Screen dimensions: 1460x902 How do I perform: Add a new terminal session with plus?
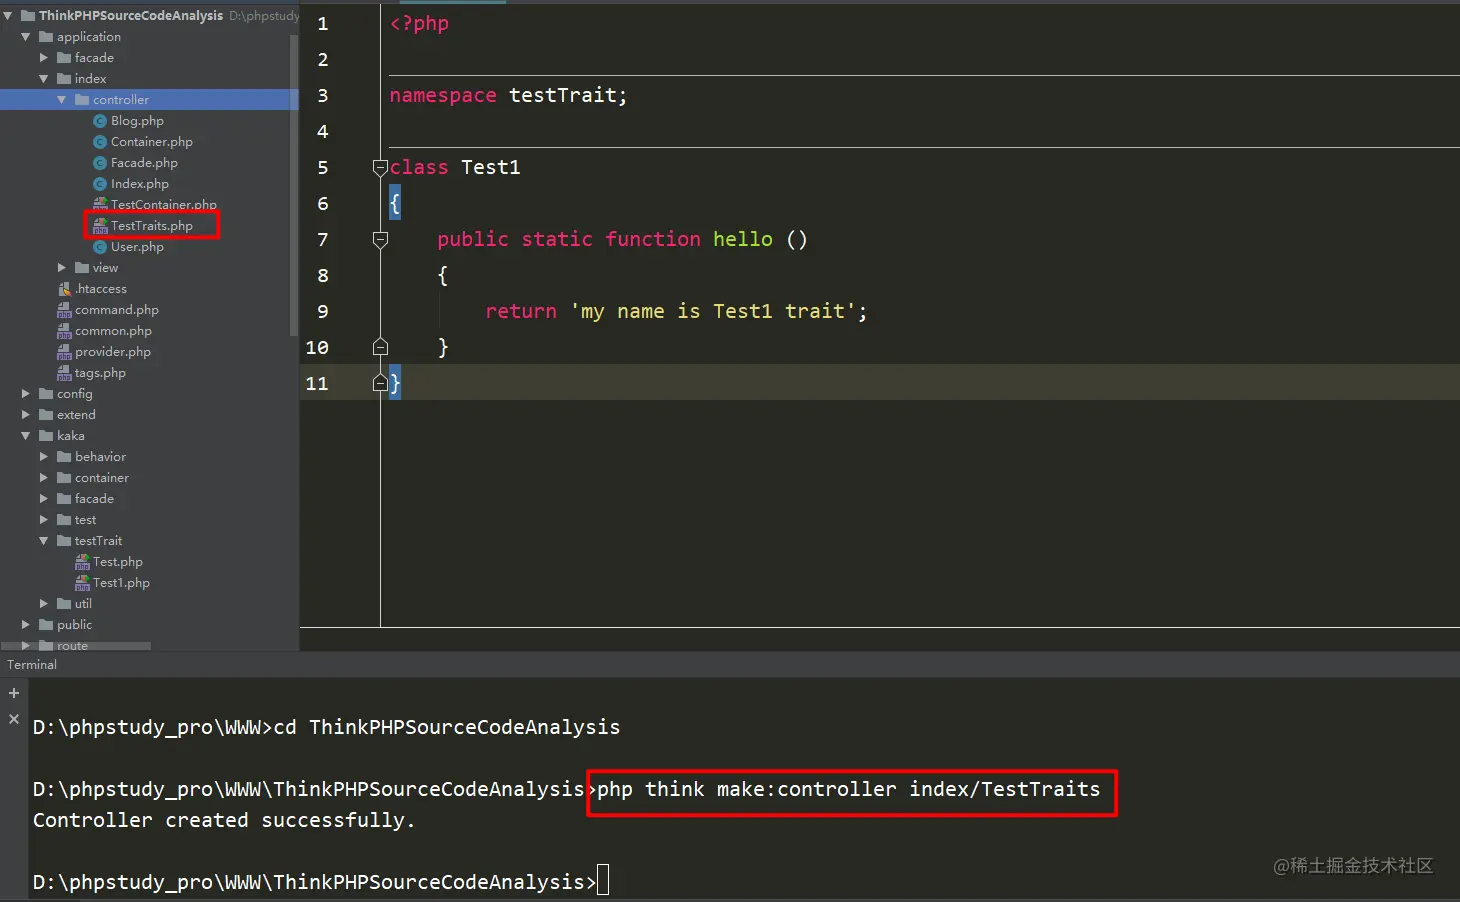coord(14,693)
